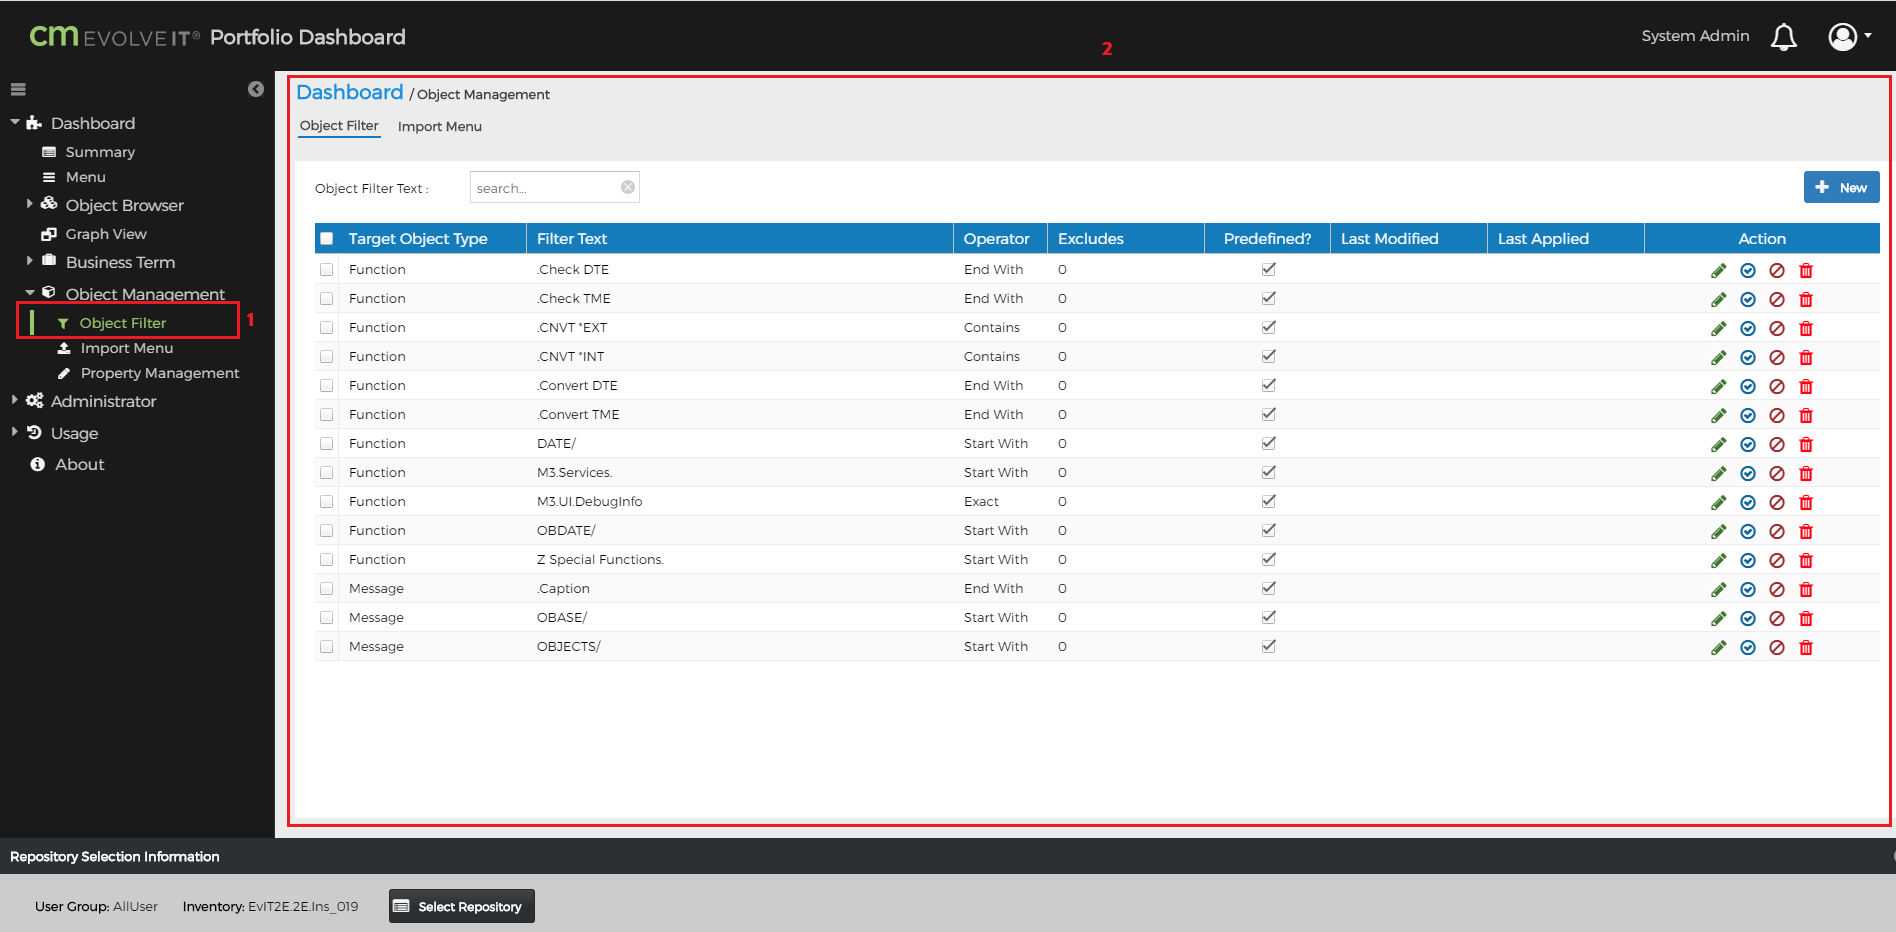Check the M3.UI.DebugInfo row selection box
1896x932 pixels.
(326, 501)
